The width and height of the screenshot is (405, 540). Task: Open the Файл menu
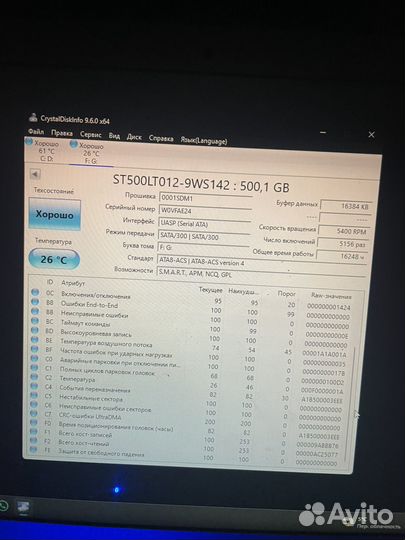click(x=36, y=132)
